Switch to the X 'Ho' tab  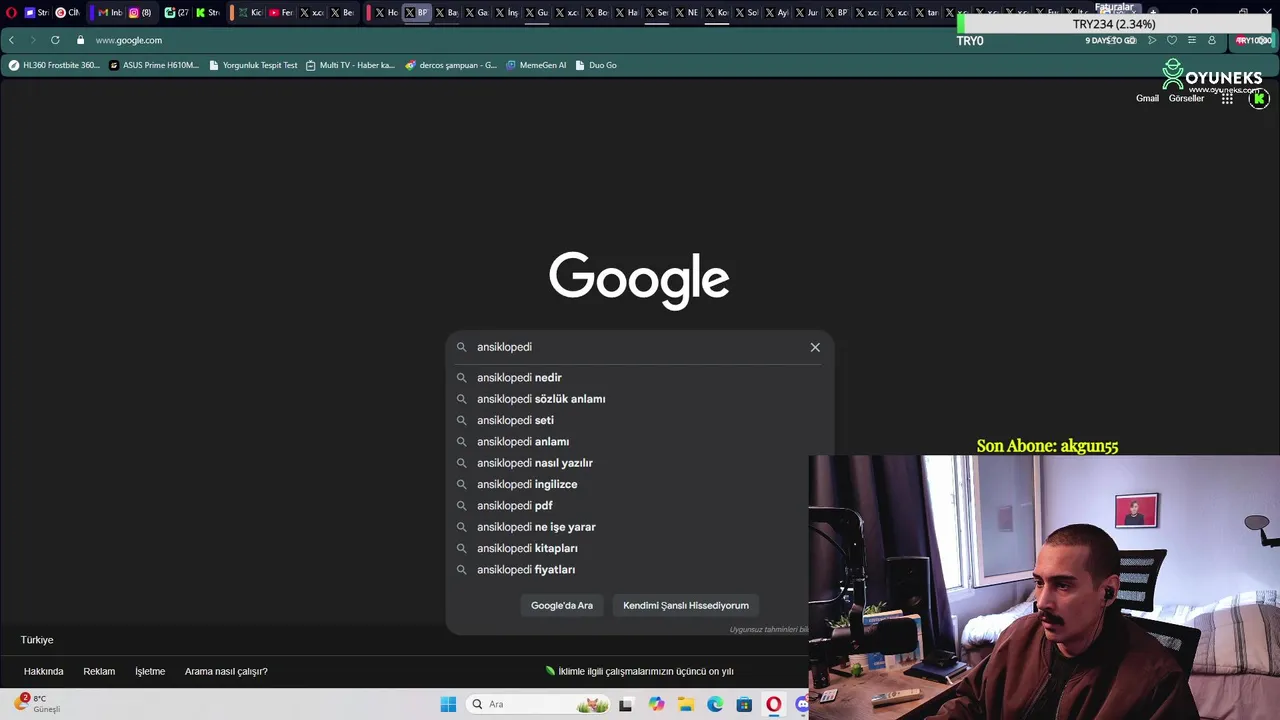[x=386, y=13]
